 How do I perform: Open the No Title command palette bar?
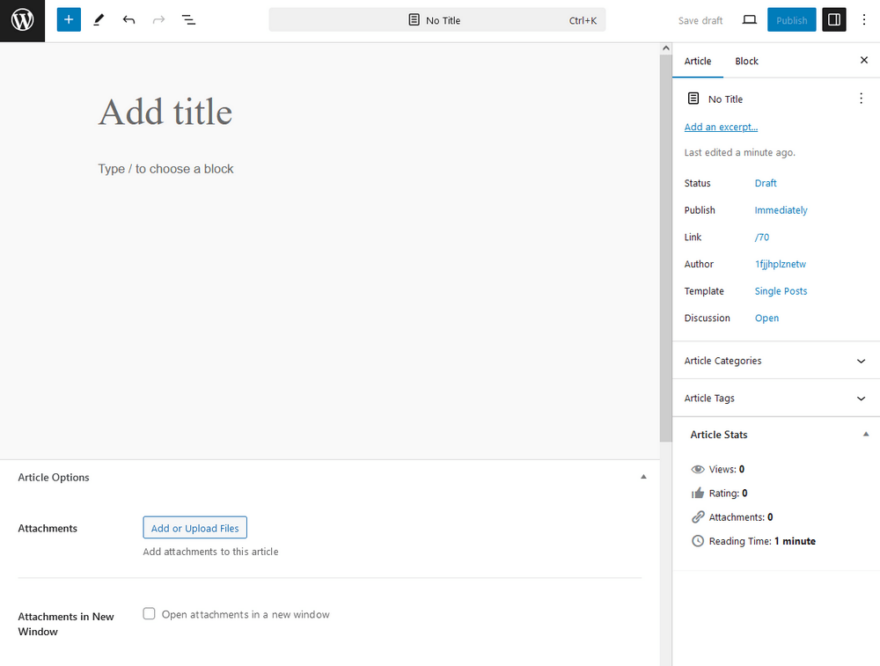pos(434,19)
